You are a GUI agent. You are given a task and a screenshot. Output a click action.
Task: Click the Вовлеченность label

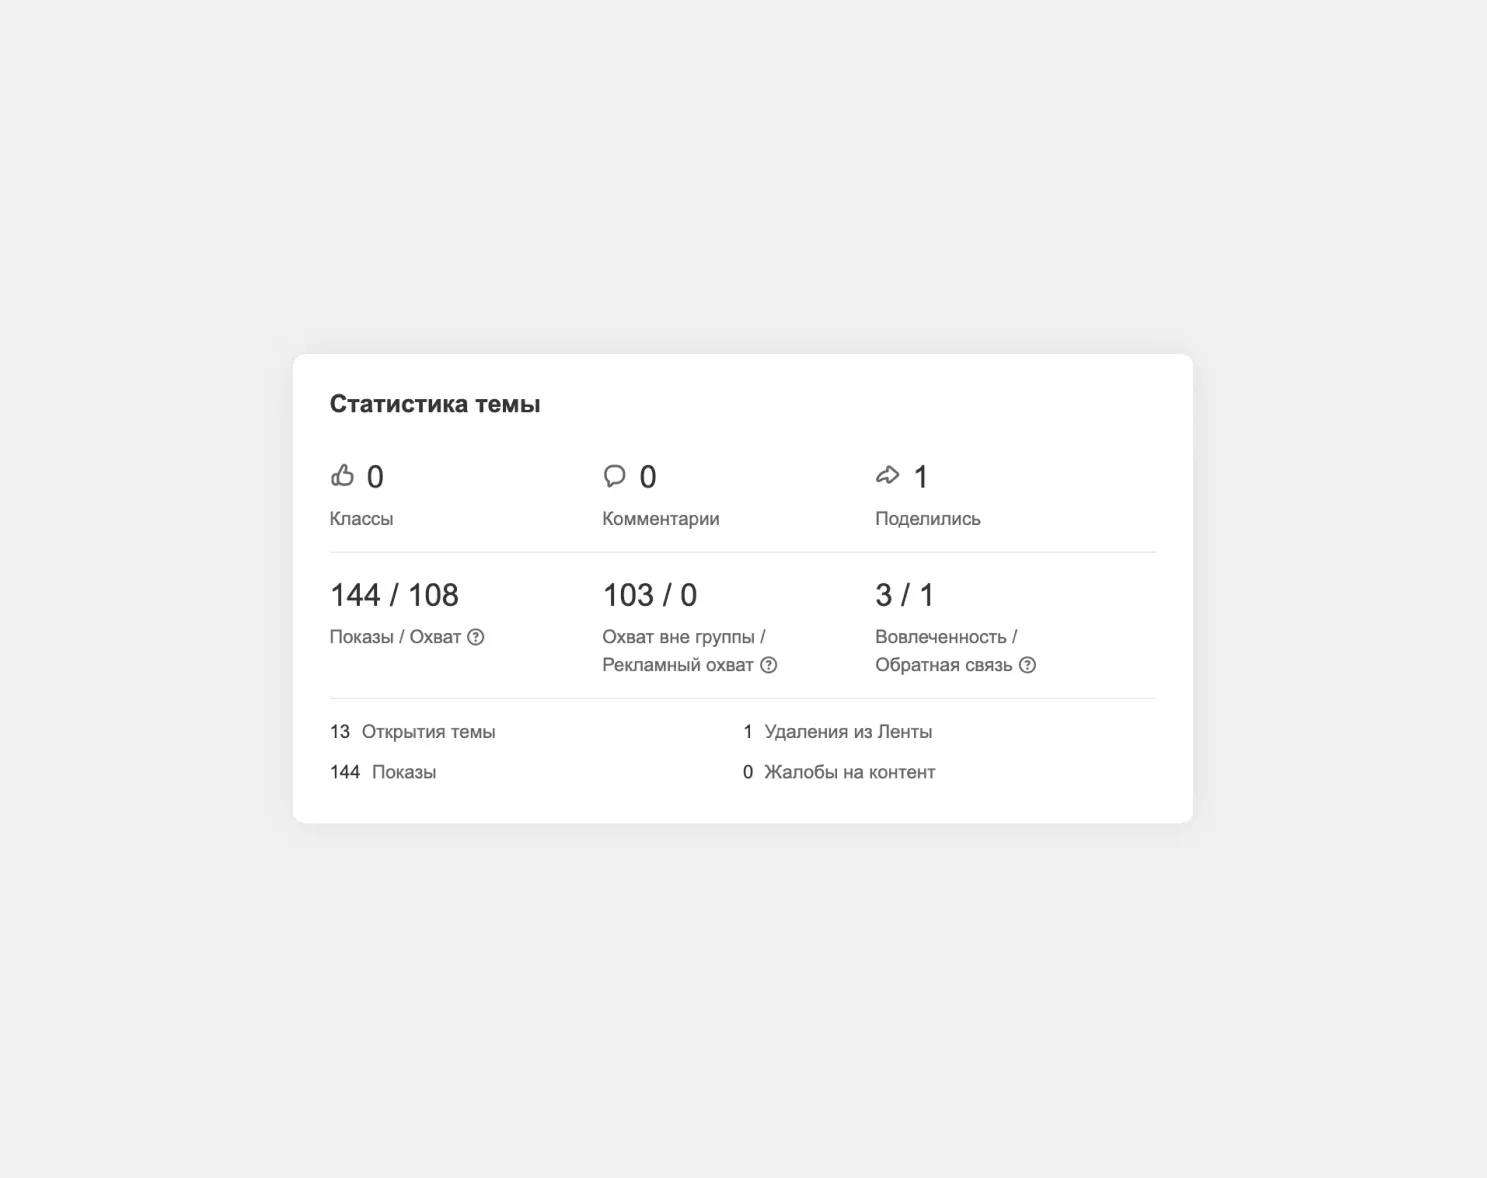point(945,637)
